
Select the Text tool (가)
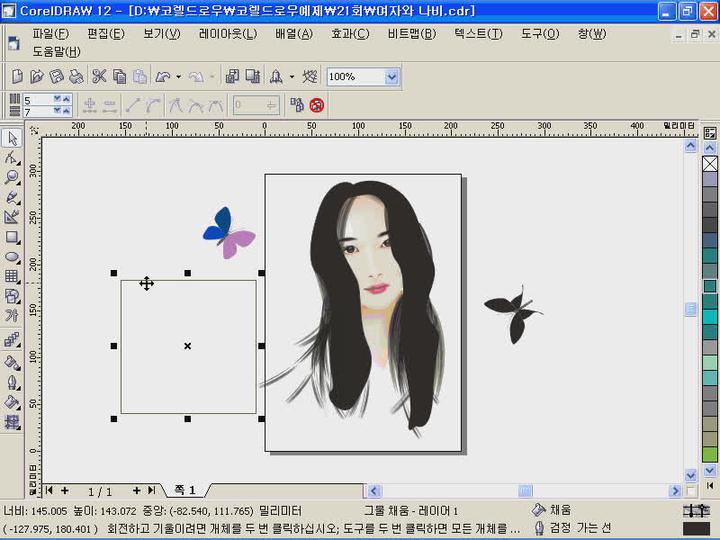[12, 316]
